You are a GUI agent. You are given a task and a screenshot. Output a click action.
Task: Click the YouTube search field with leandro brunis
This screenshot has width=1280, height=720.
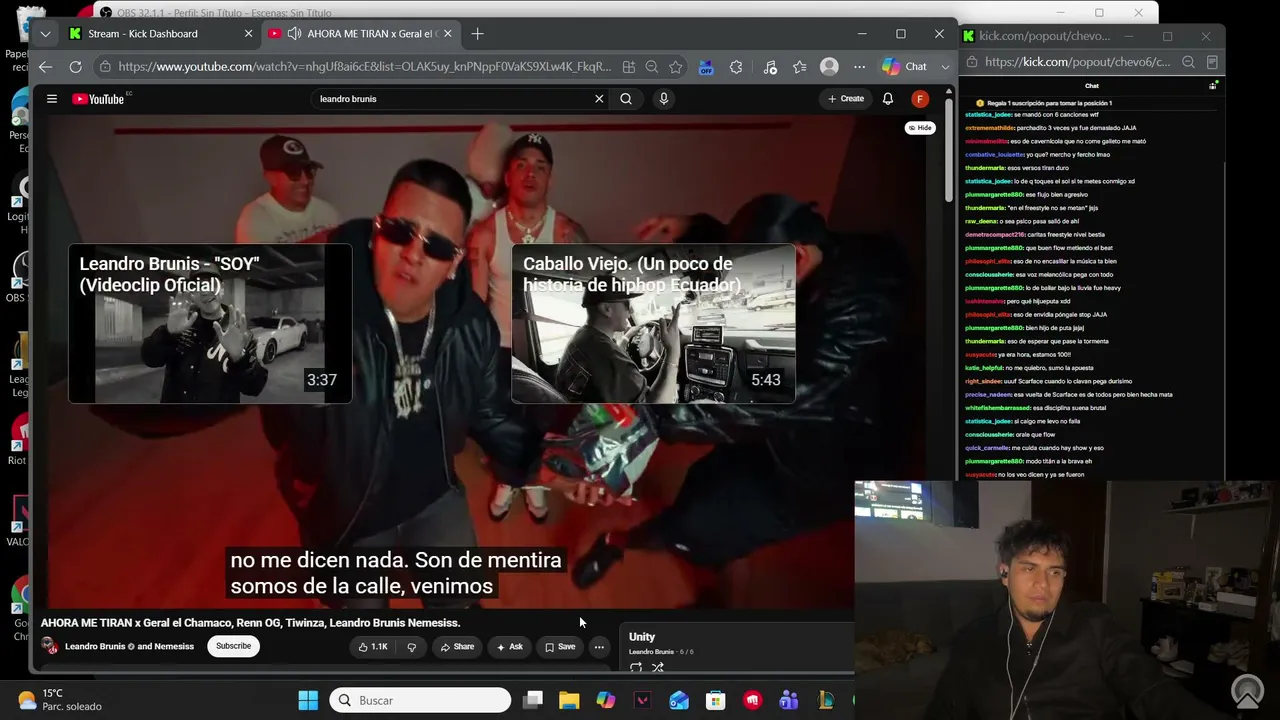coord(450,99)
